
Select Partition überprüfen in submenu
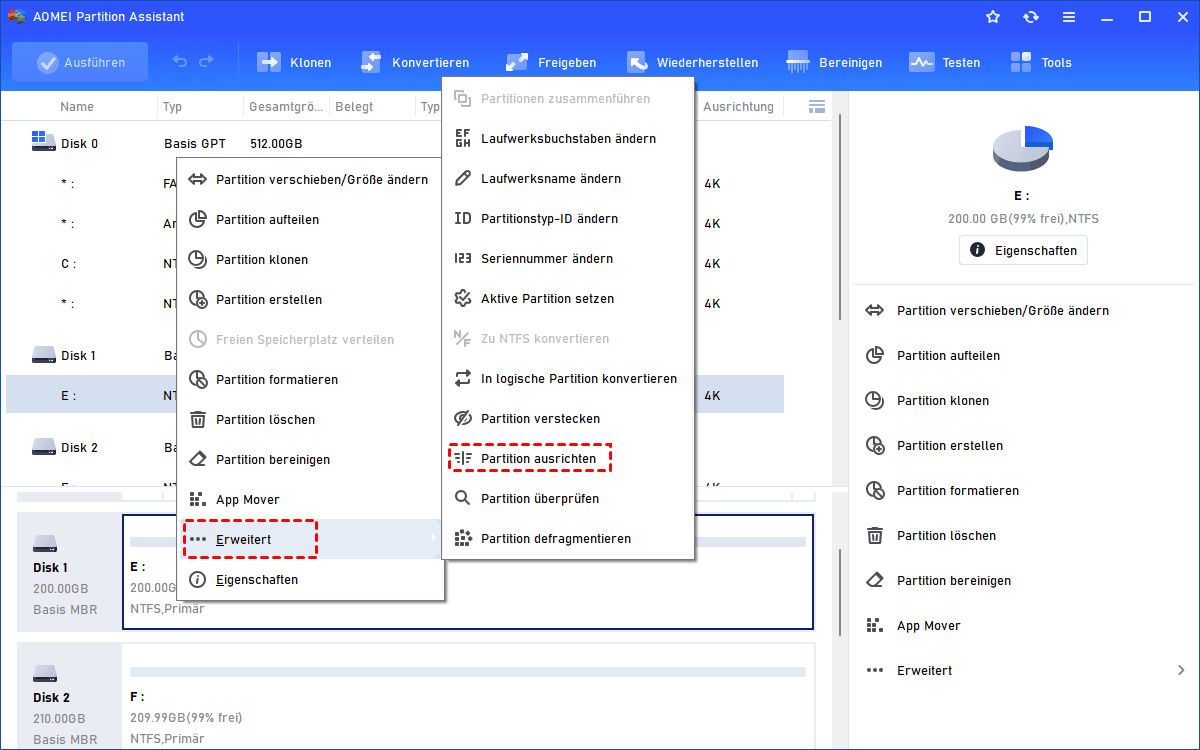click(x=567, y=499)
